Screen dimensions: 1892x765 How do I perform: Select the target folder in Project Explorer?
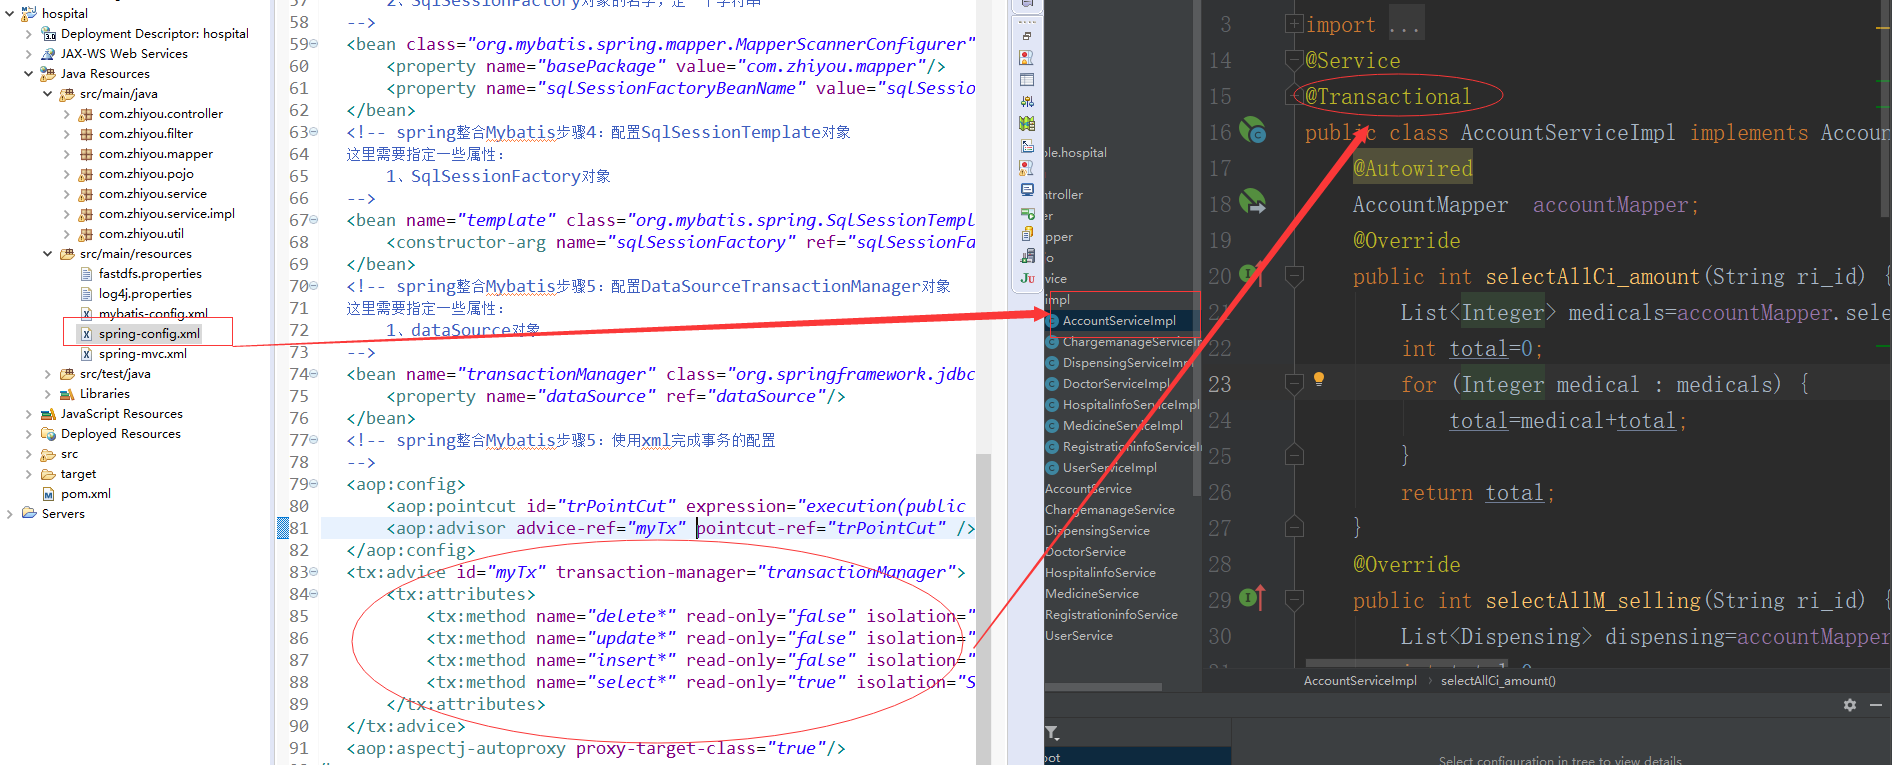(78, 474)
